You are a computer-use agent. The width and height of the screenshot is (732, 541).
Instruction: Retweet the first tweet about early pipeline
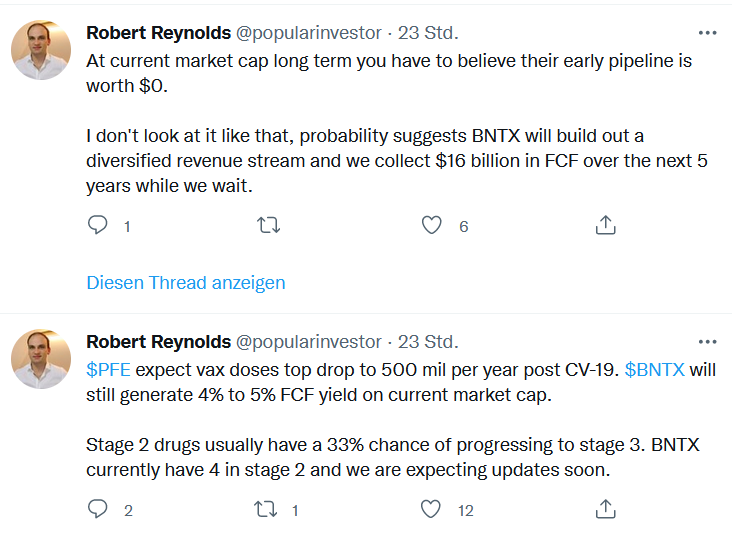pyautogui.click(x=268, y=226)
